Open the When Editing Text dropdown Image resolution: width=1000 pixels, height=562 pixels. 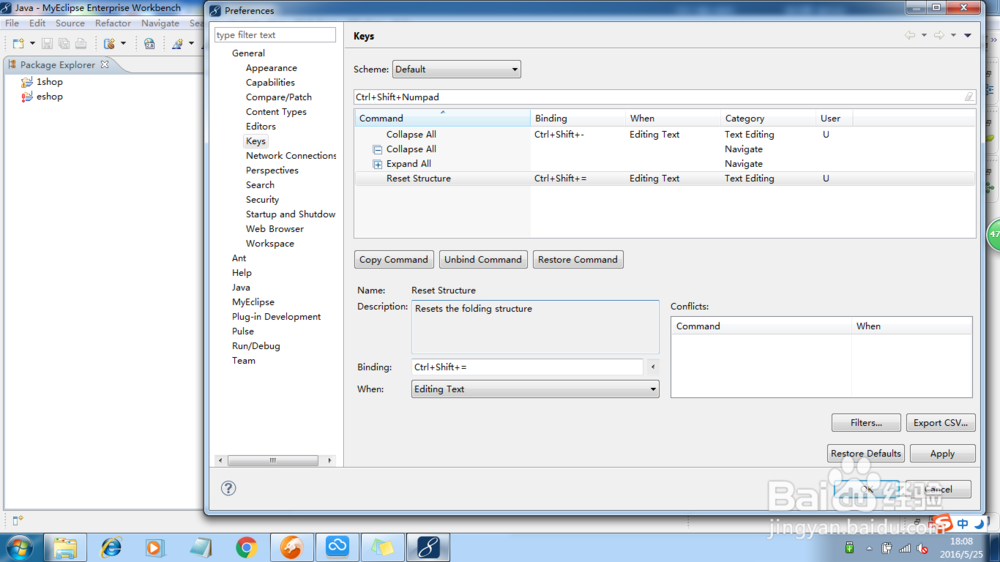coord(535,389)
